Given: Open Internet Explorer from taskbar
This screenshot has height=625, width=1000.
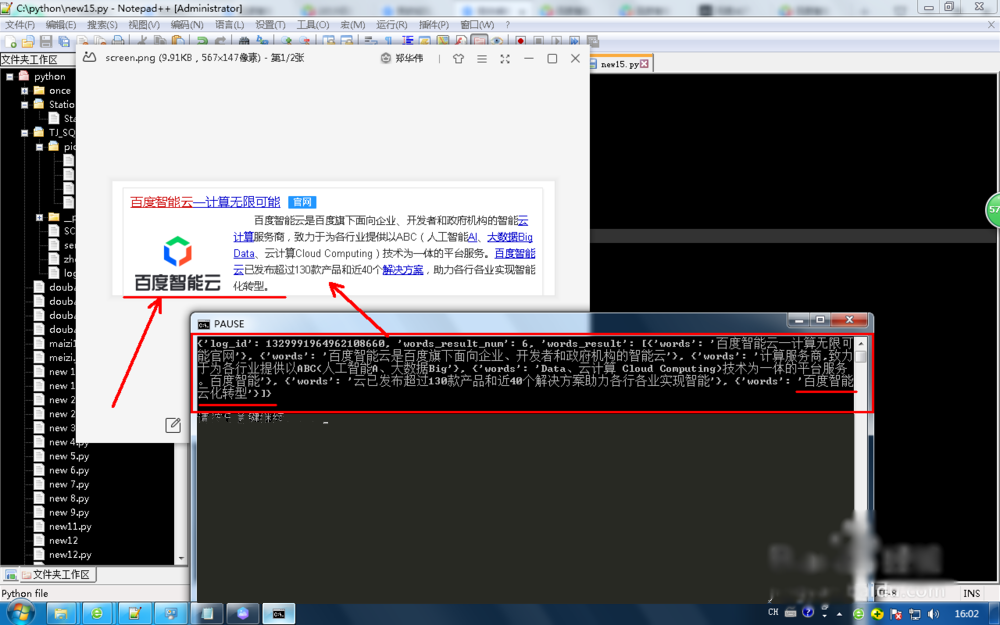Looking at the screenshot, I should point(97,614).
